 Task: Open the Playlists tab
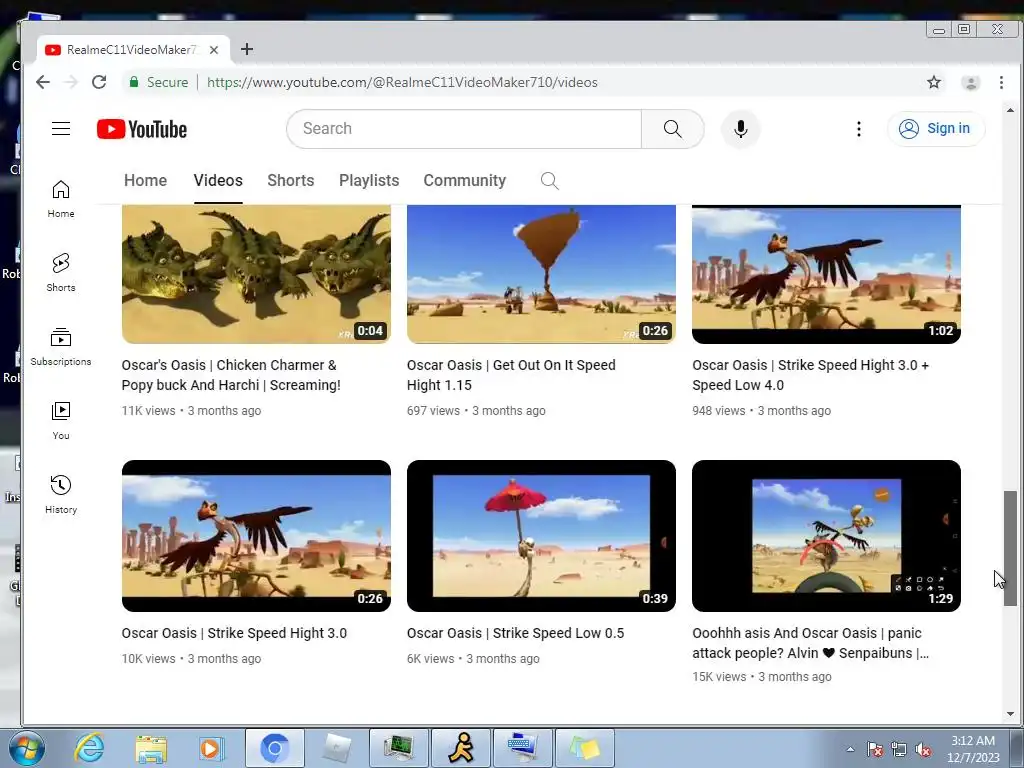tap(369, 181)
